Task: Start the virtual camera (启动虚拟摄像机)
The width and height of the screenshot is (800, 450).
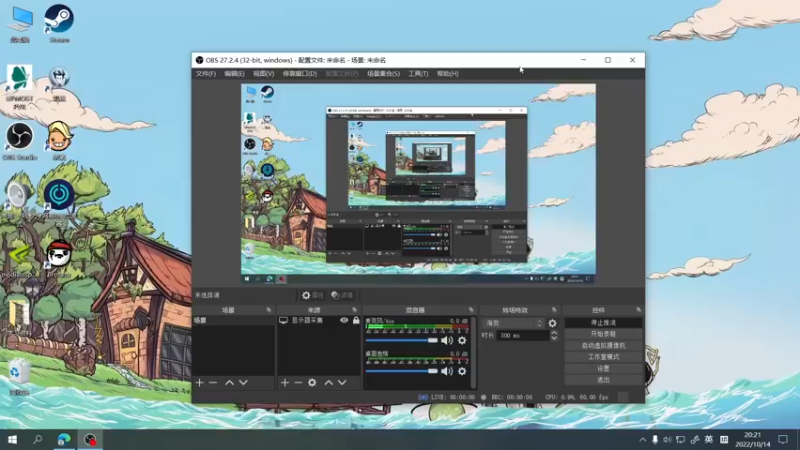Action: click(604, 345)
